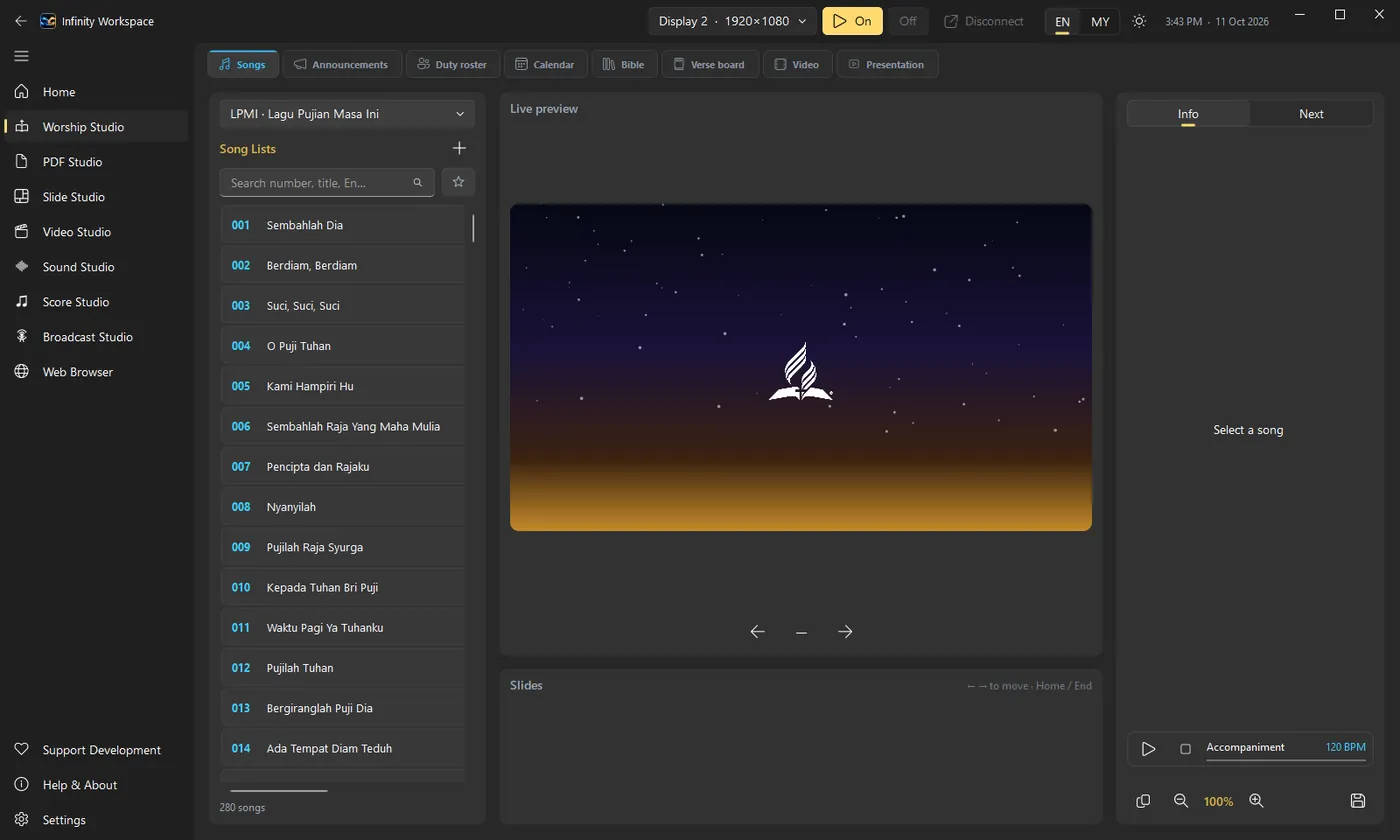The height and width of the screenshot is (840, 1400).
Task: Open Help & About in the sidebar
Action: coord(96,785)
